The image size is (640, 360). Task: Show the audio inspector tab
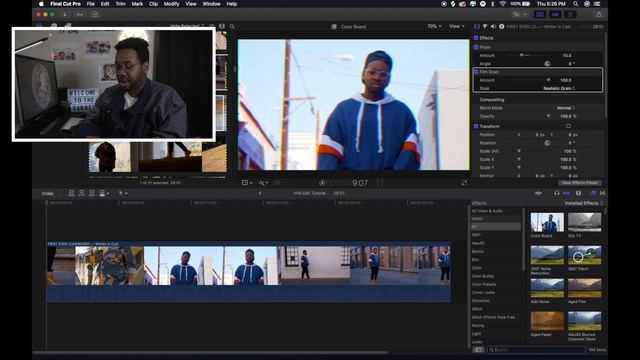[x=493, y=27]
